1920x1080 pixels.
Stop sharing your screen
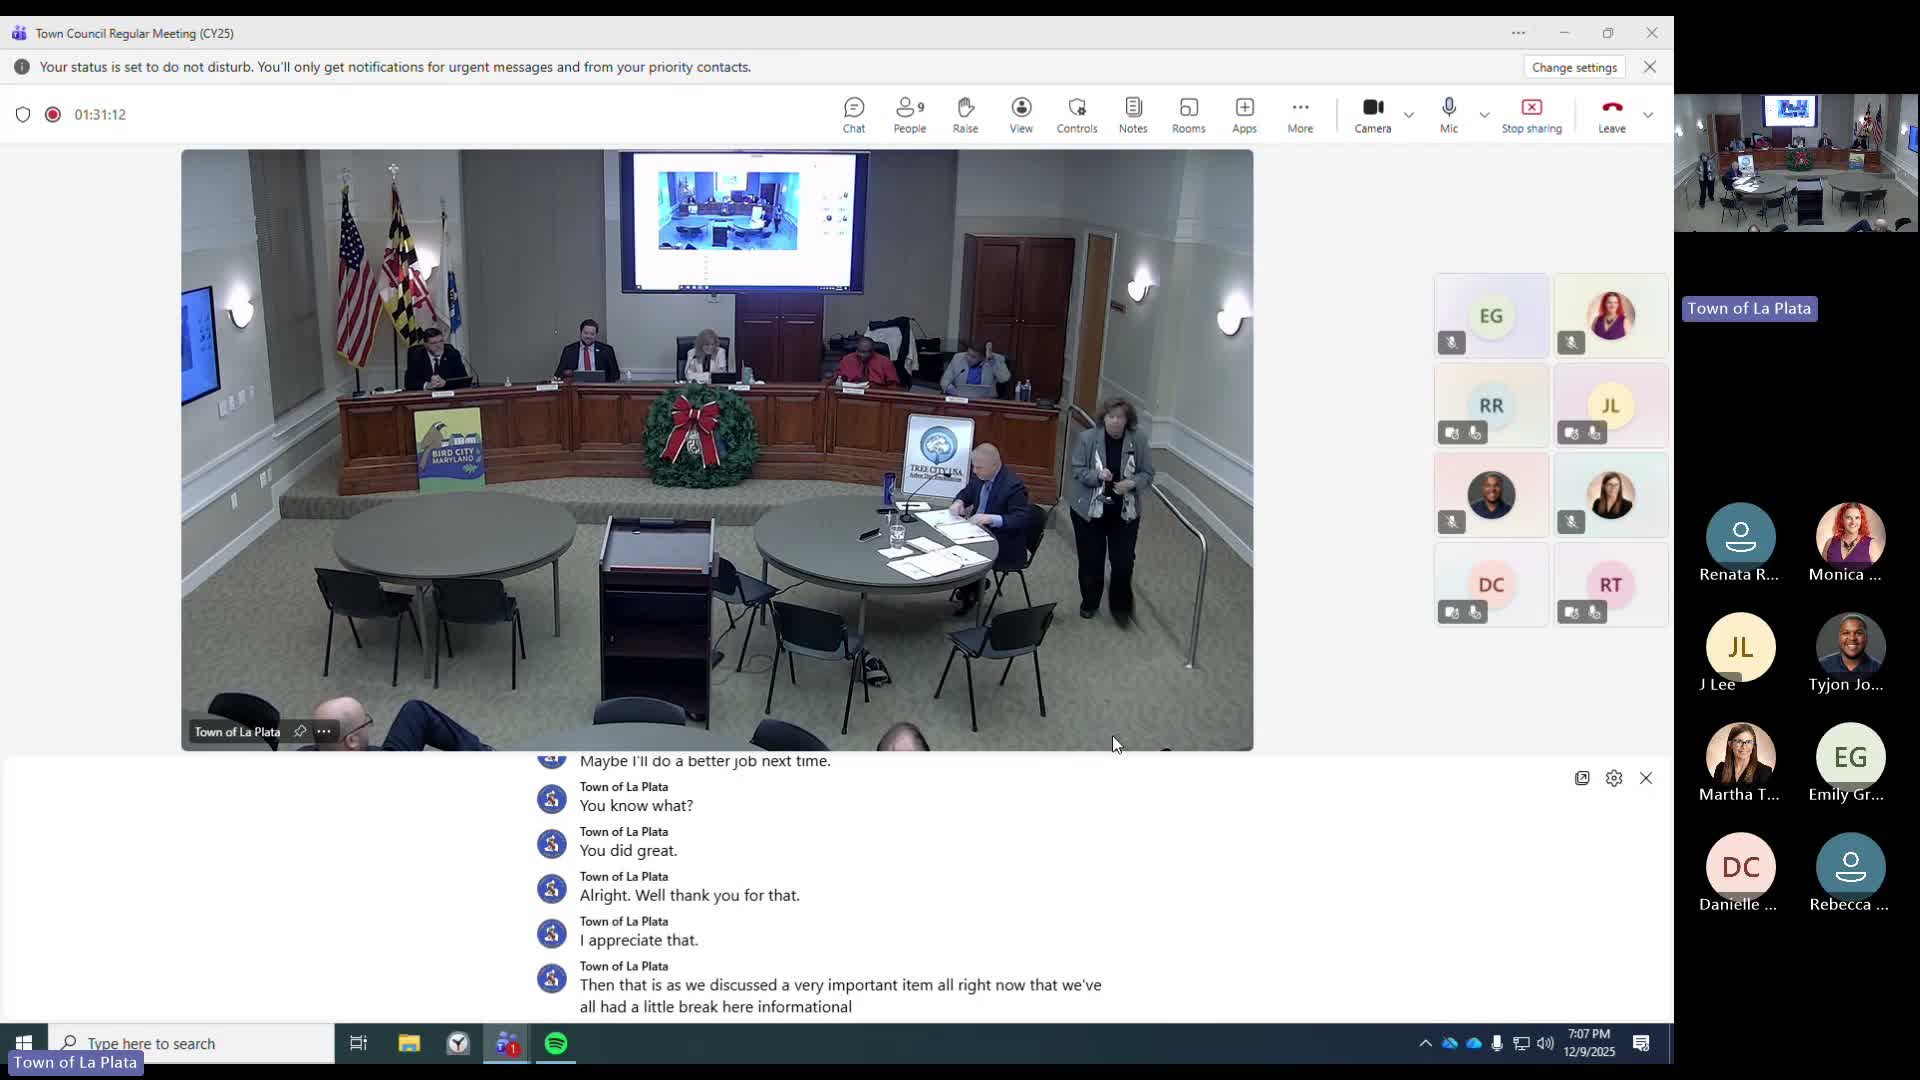(1532, 114)
